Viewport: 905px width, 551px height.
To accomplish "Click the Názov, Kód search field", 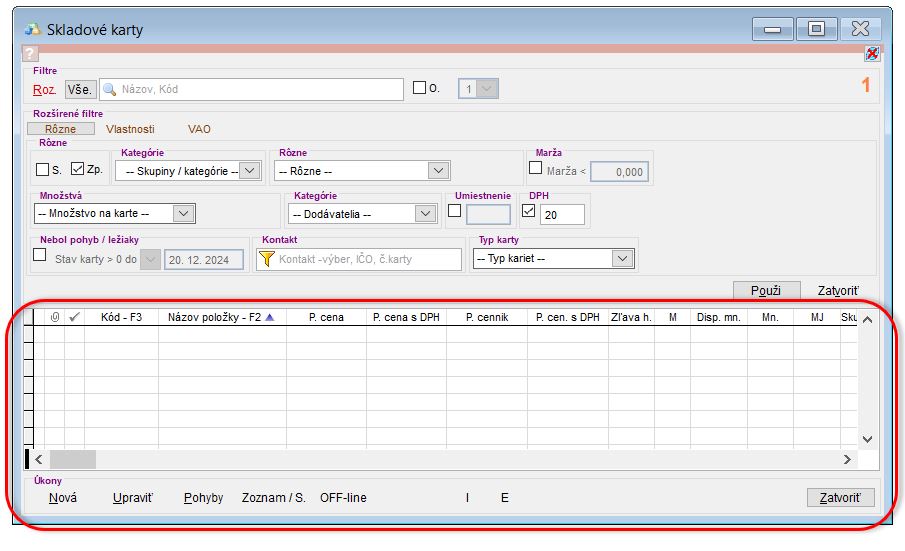I will pos(260,89).
